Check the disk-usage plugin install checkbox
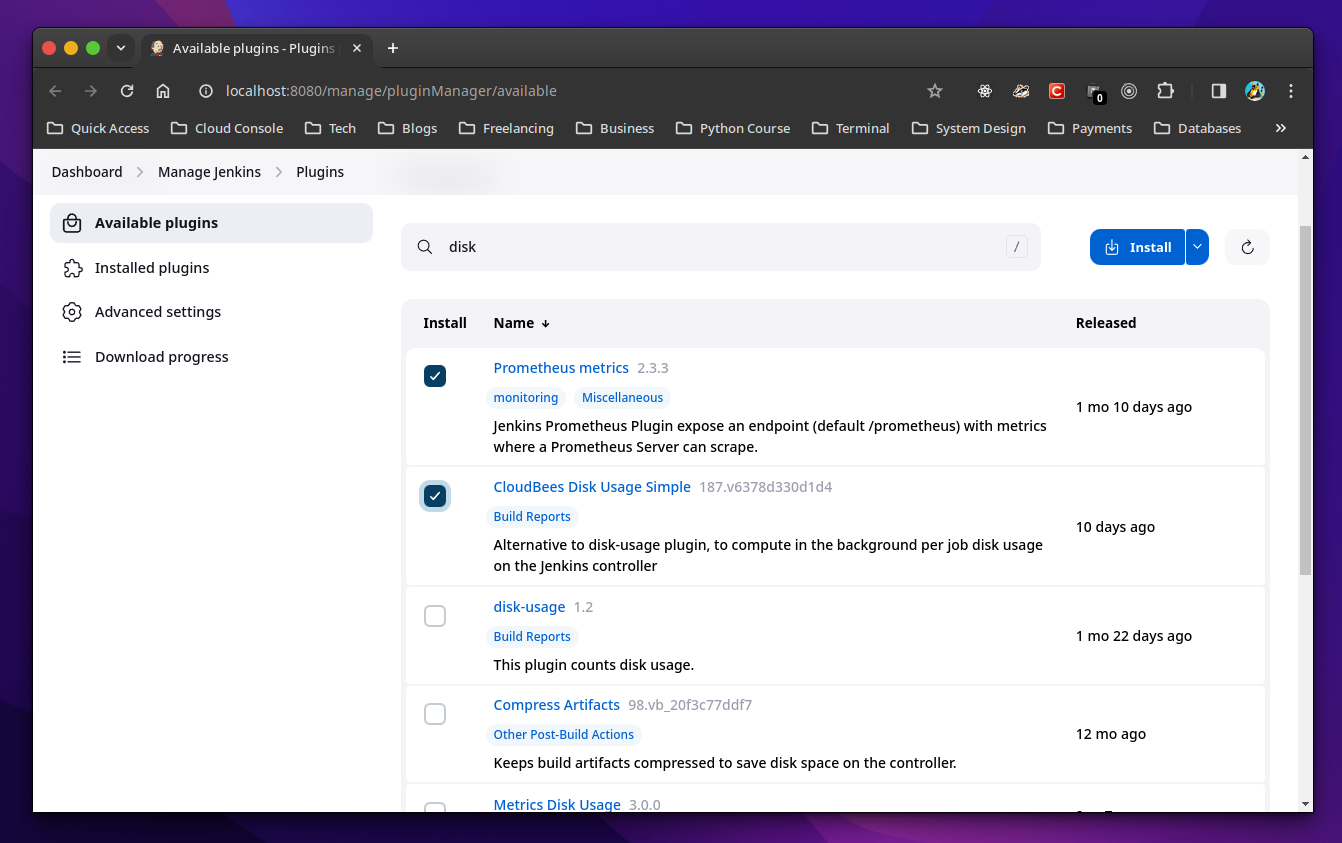 pos(435,616)
